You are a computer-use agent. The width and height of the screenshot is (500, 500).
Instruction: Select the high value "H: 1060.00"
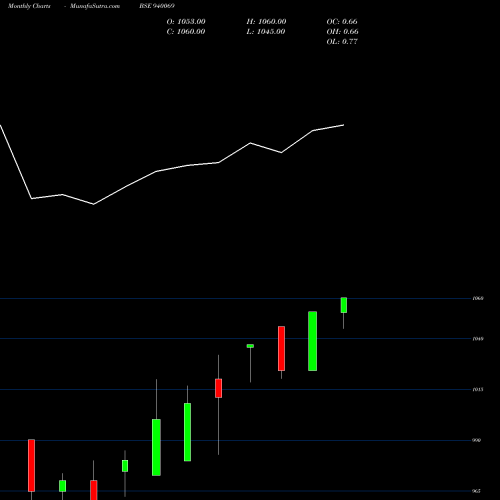pyautogui.click(x=266, y=22)
